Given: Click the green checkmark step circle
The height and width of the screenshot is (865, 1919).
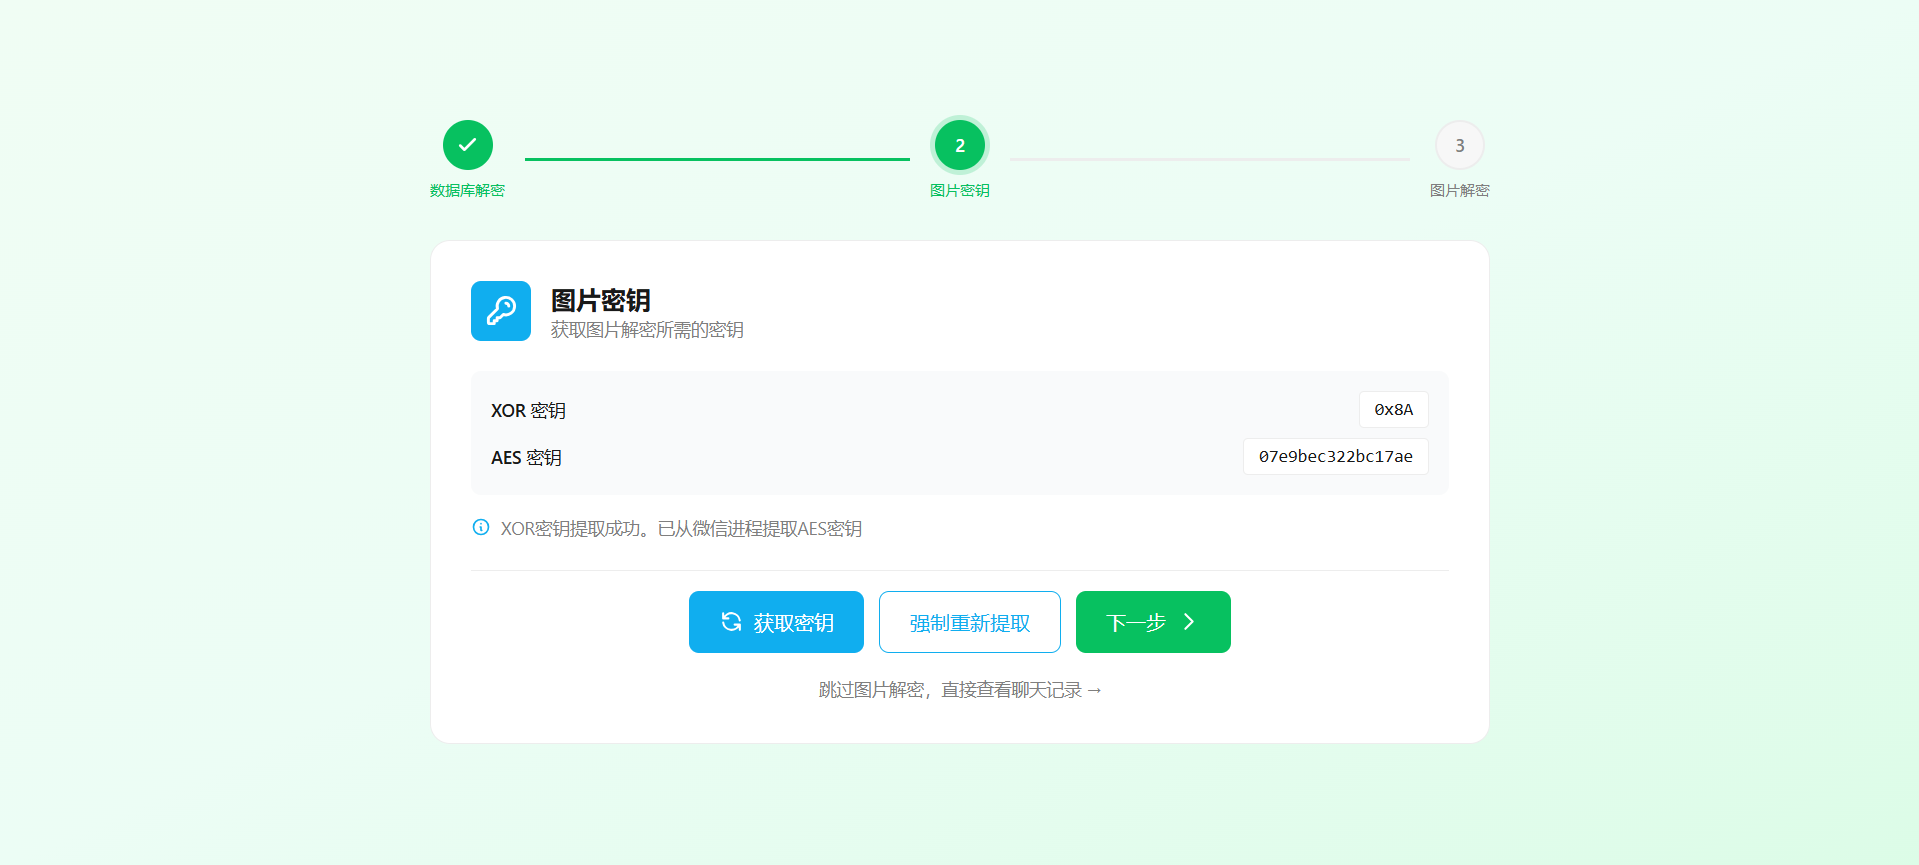Looking at the screenshot, I should [467, 145].
